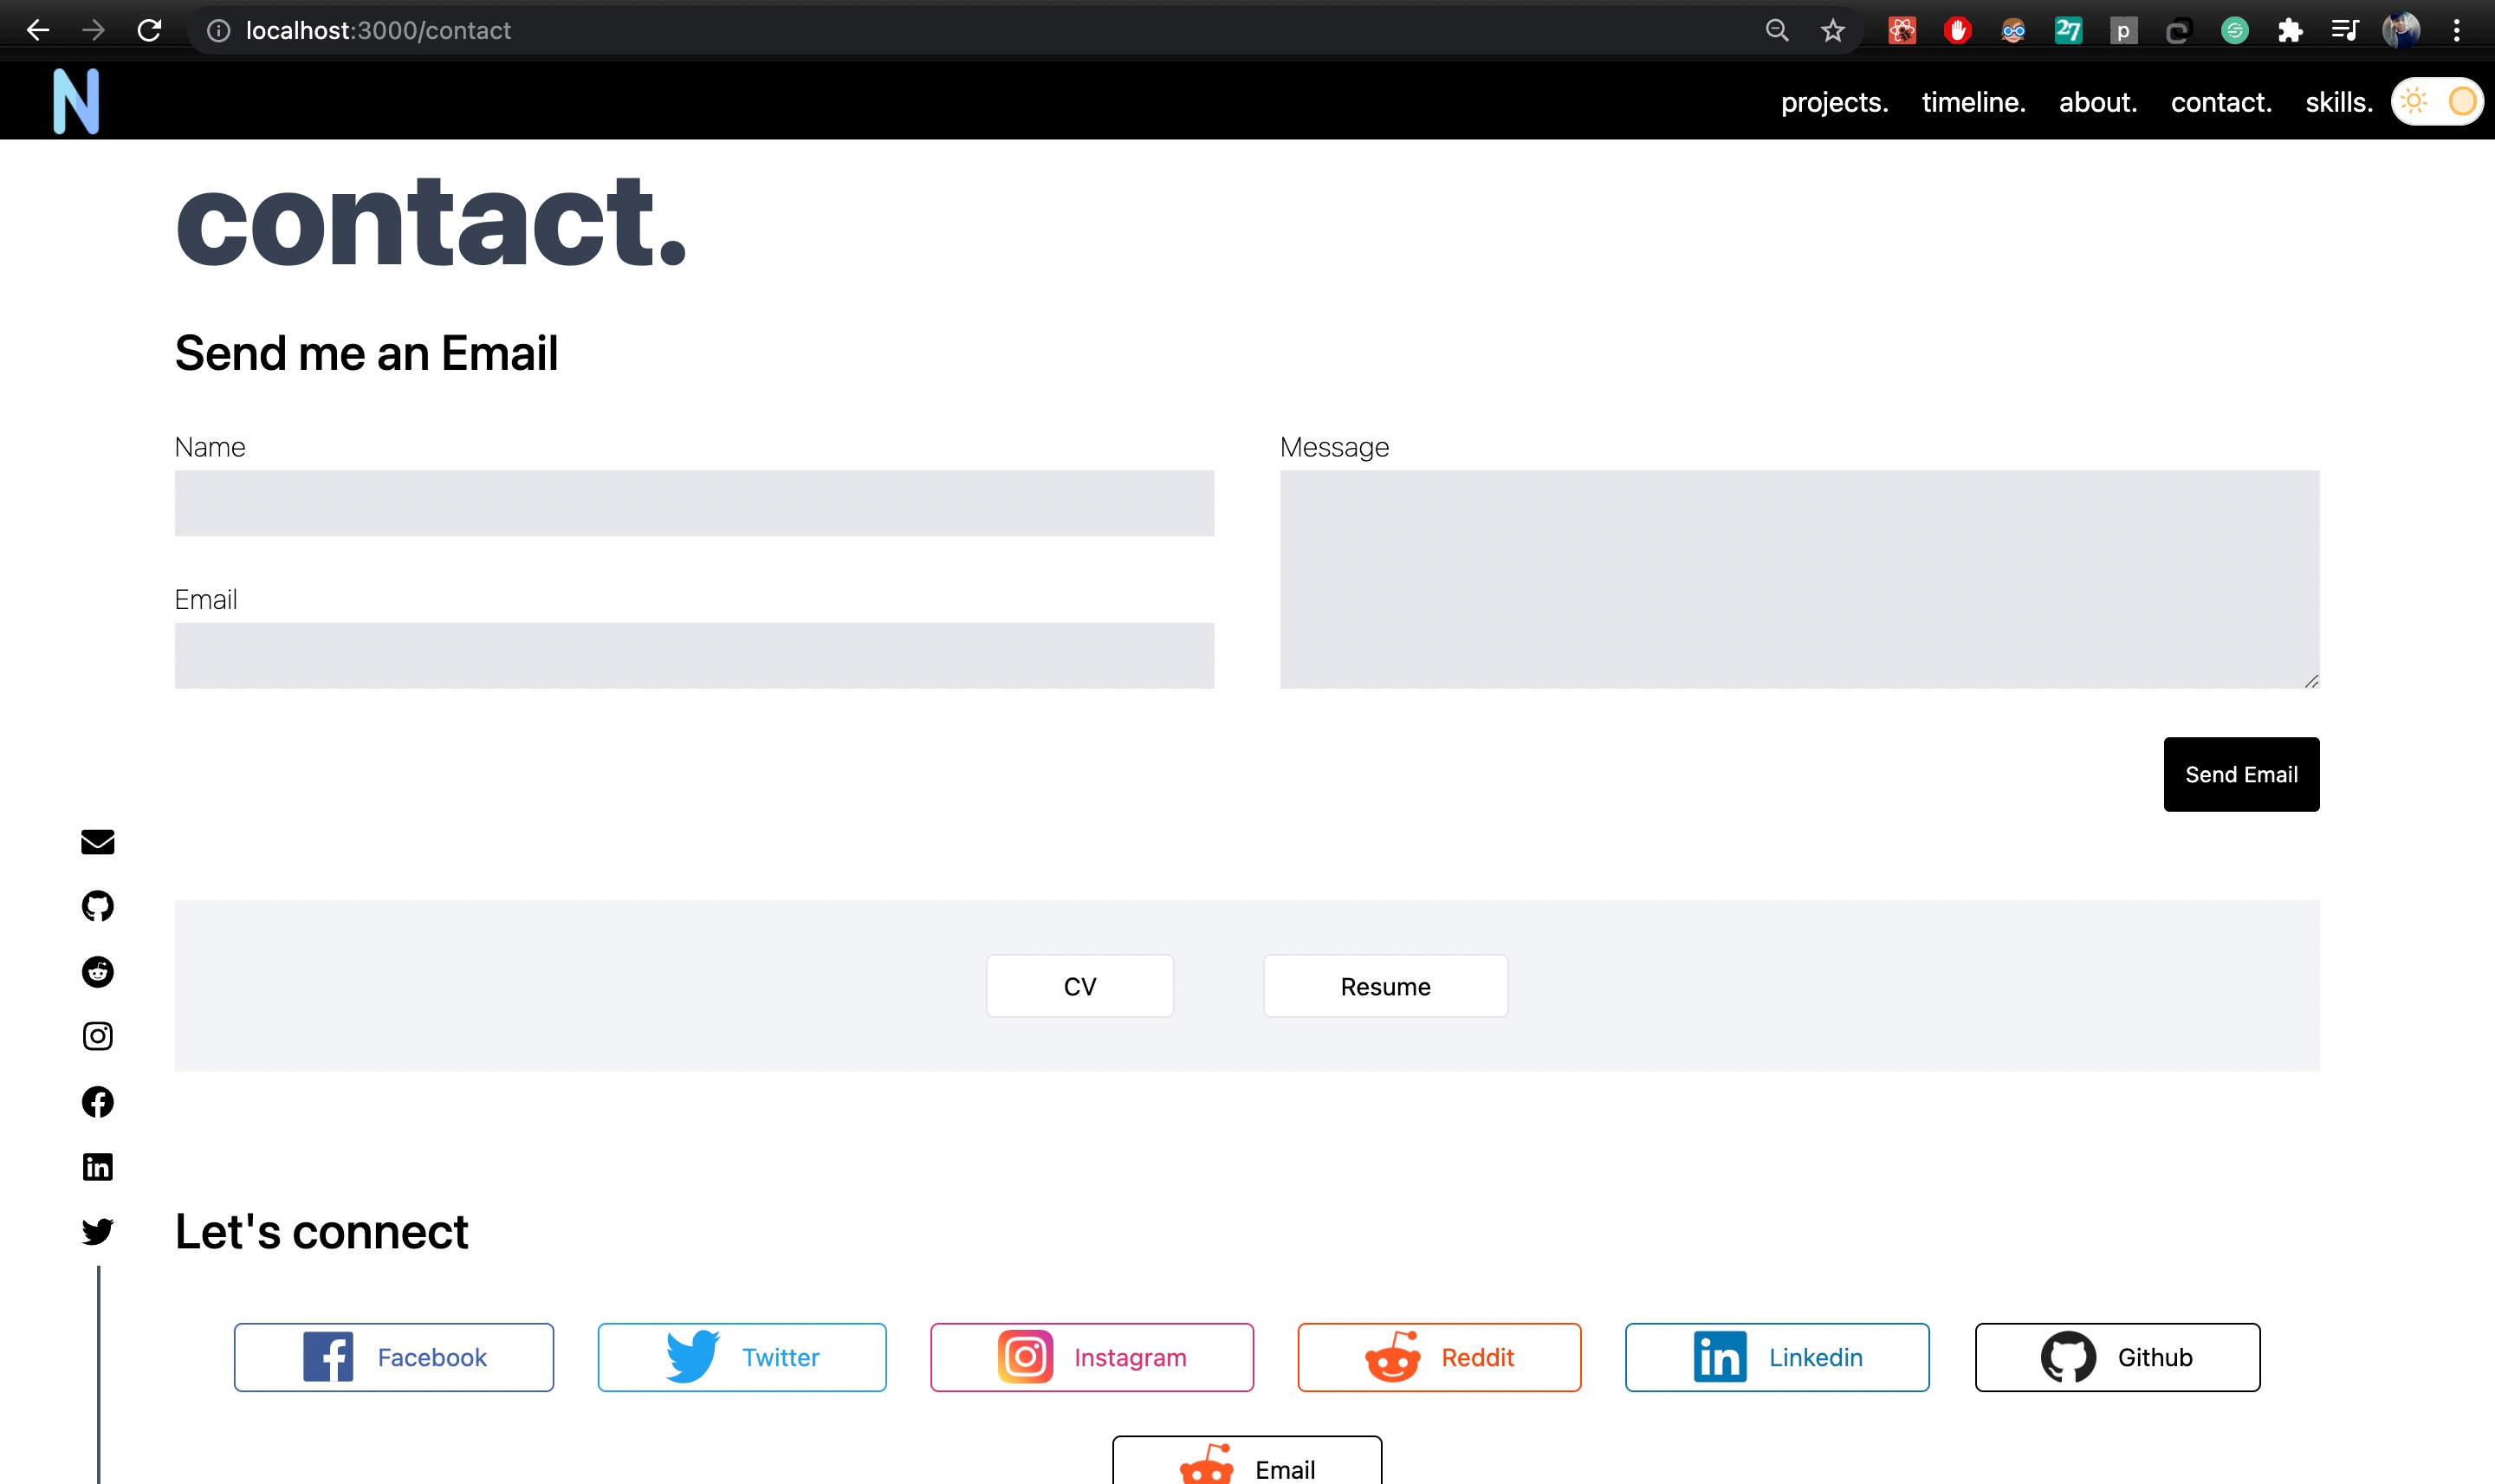Click the address bar URL localhost:3000/contact
2495x1484 pixels.
click(x=378, y=31)
